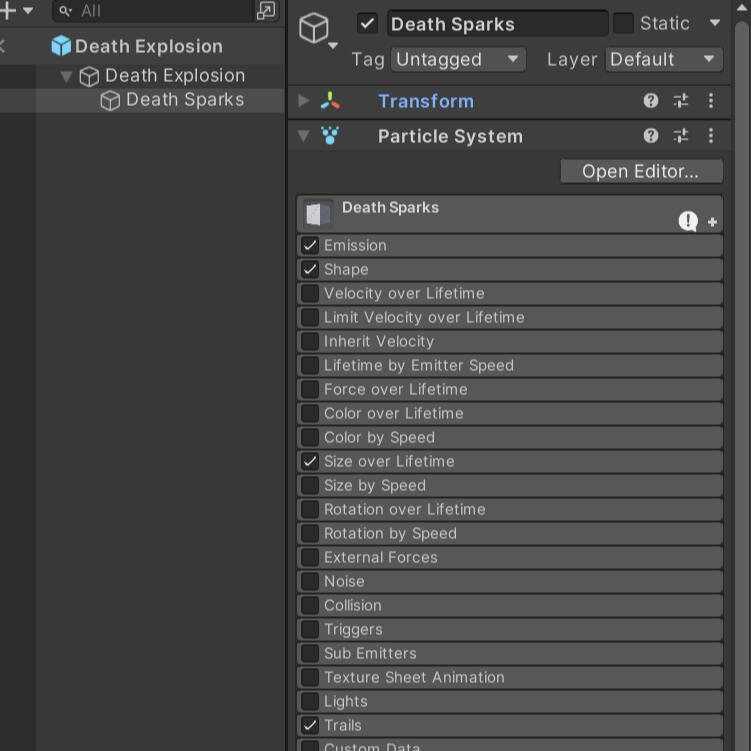The image size is (751, 751).
Task: Enable the Noise module checkbox
Action: [310, 581]
